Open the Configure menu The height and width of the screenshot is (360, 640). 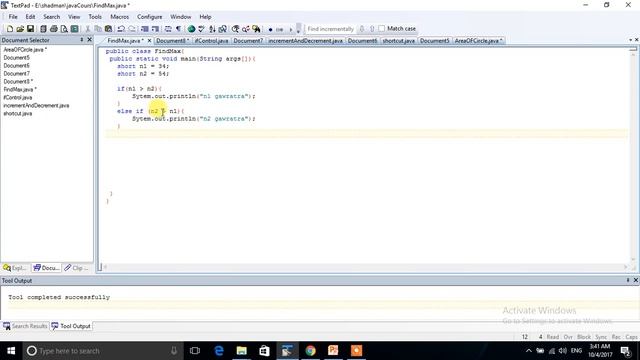(x=149, y=17)
